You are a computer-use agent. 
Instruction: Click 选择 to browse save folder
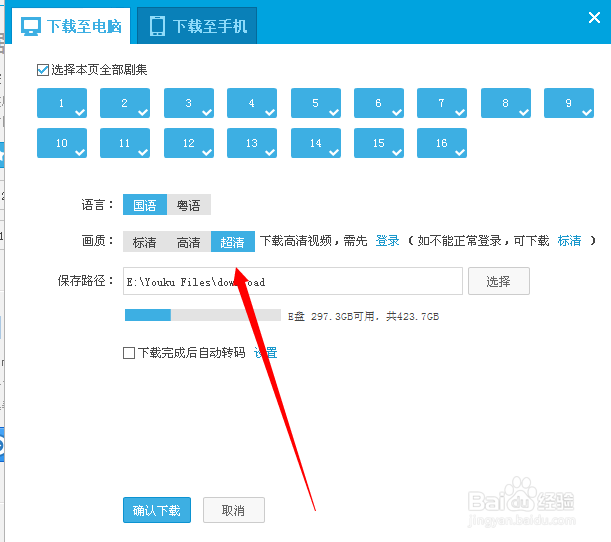coord(499,281)
